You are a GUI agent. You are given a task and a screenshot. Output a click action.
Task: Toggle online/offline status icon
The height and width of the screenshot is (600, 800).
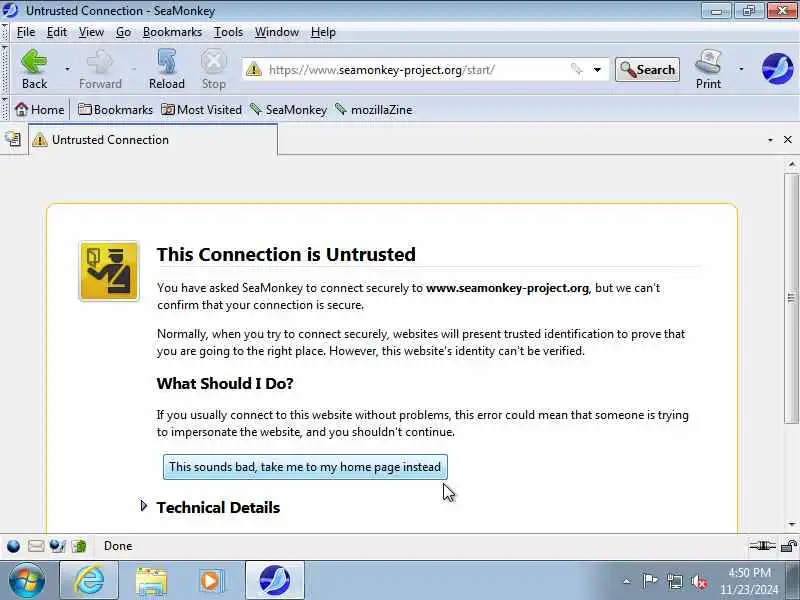762,546
